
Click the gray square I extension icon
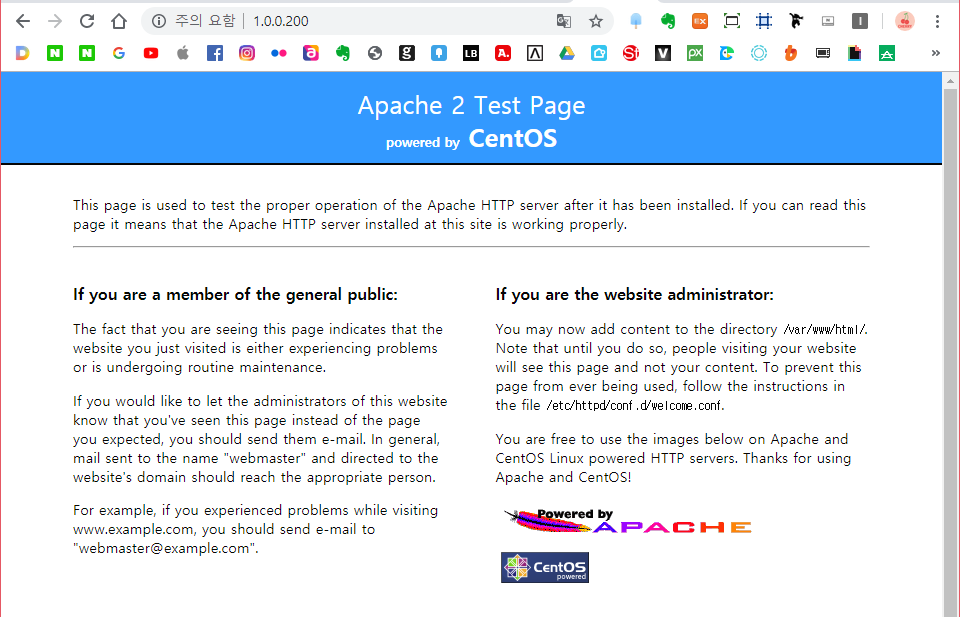(860, 21)
